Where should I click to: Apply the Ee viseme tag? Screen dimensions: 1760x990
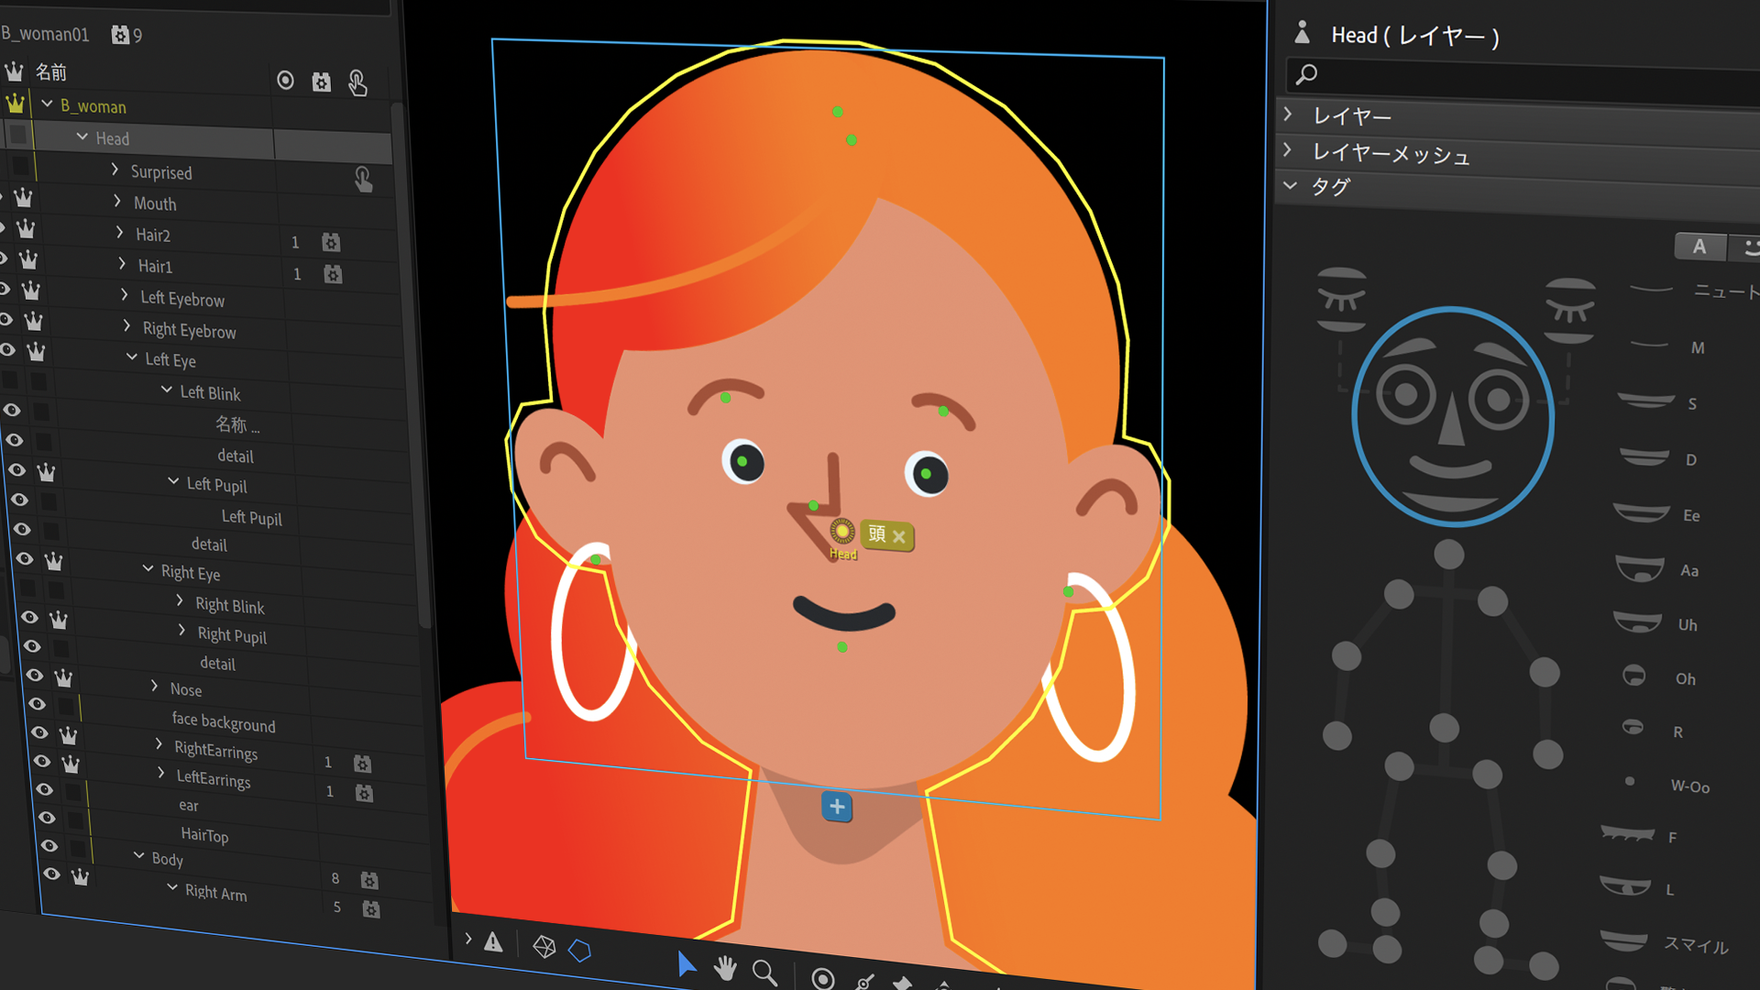(x=1658, y=514)
